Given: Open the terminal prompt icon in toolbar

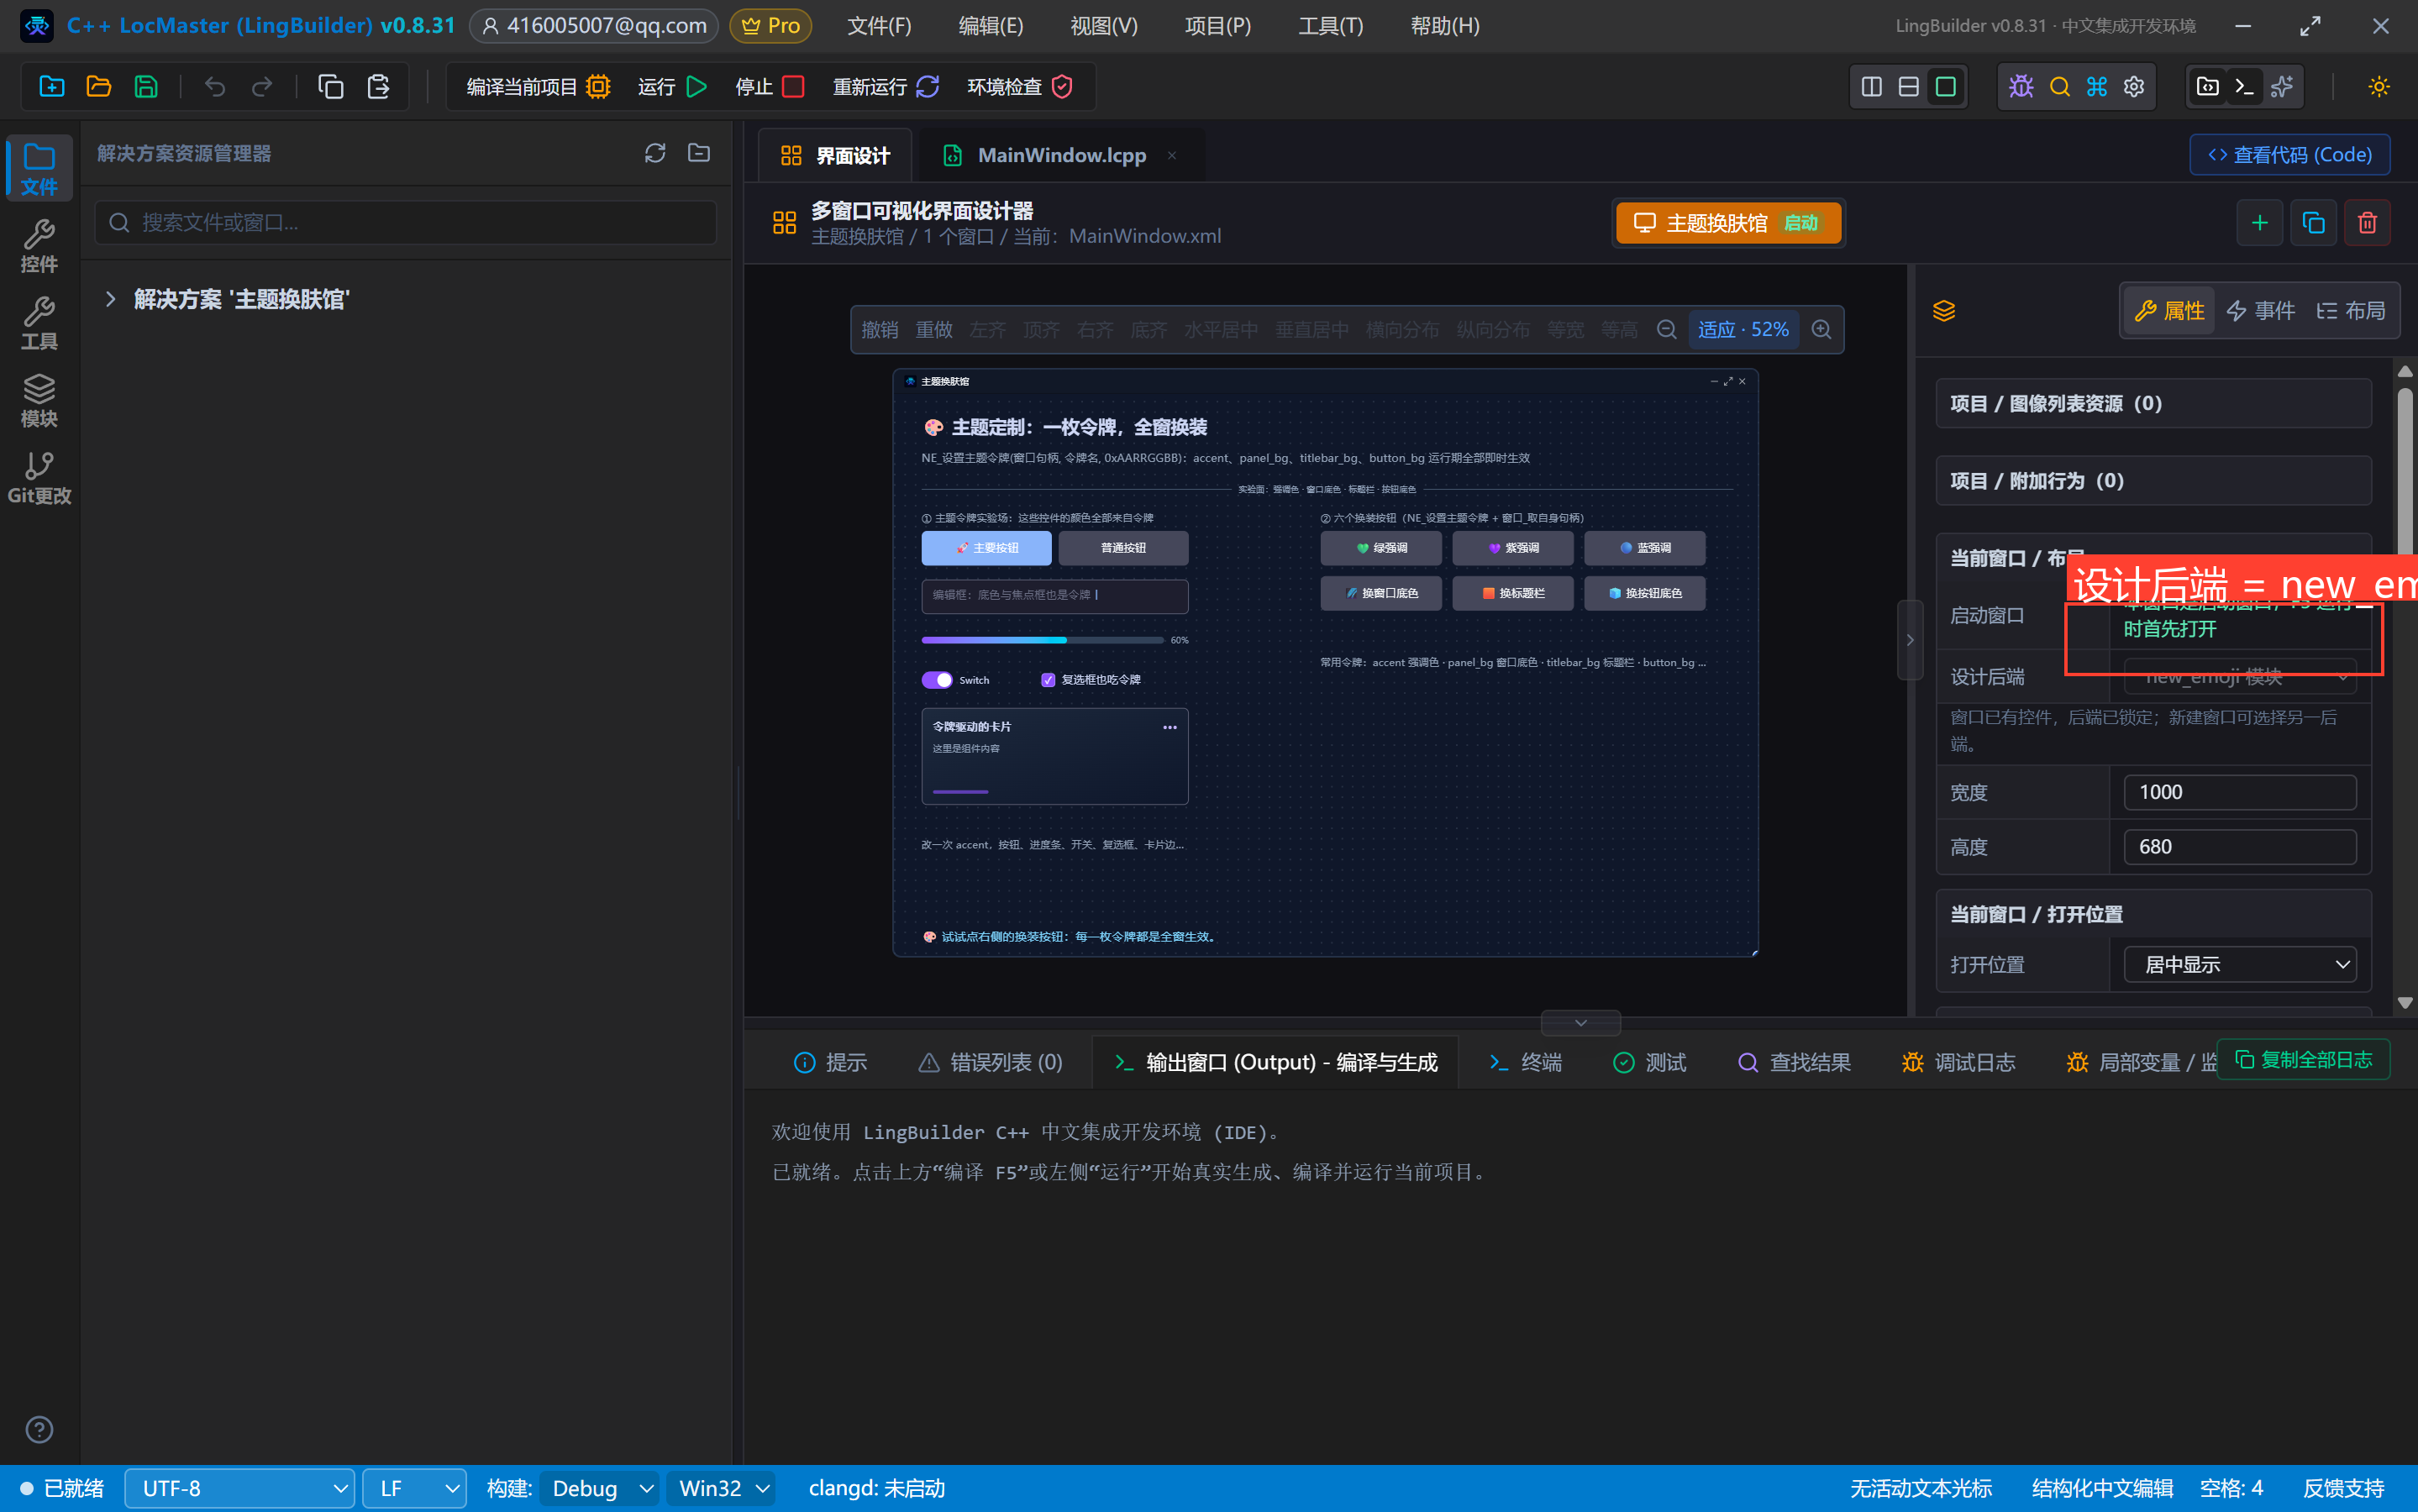Looking at the screenshot, I should (2245, 86).
